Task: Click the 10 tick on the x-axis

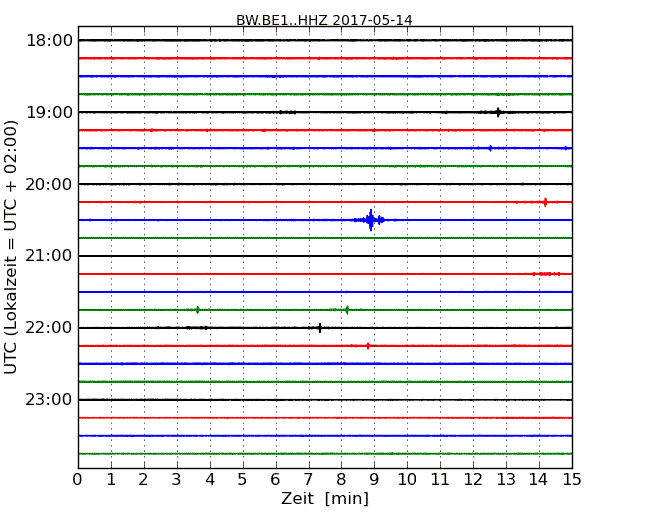Action: click(x=407, y=479)
